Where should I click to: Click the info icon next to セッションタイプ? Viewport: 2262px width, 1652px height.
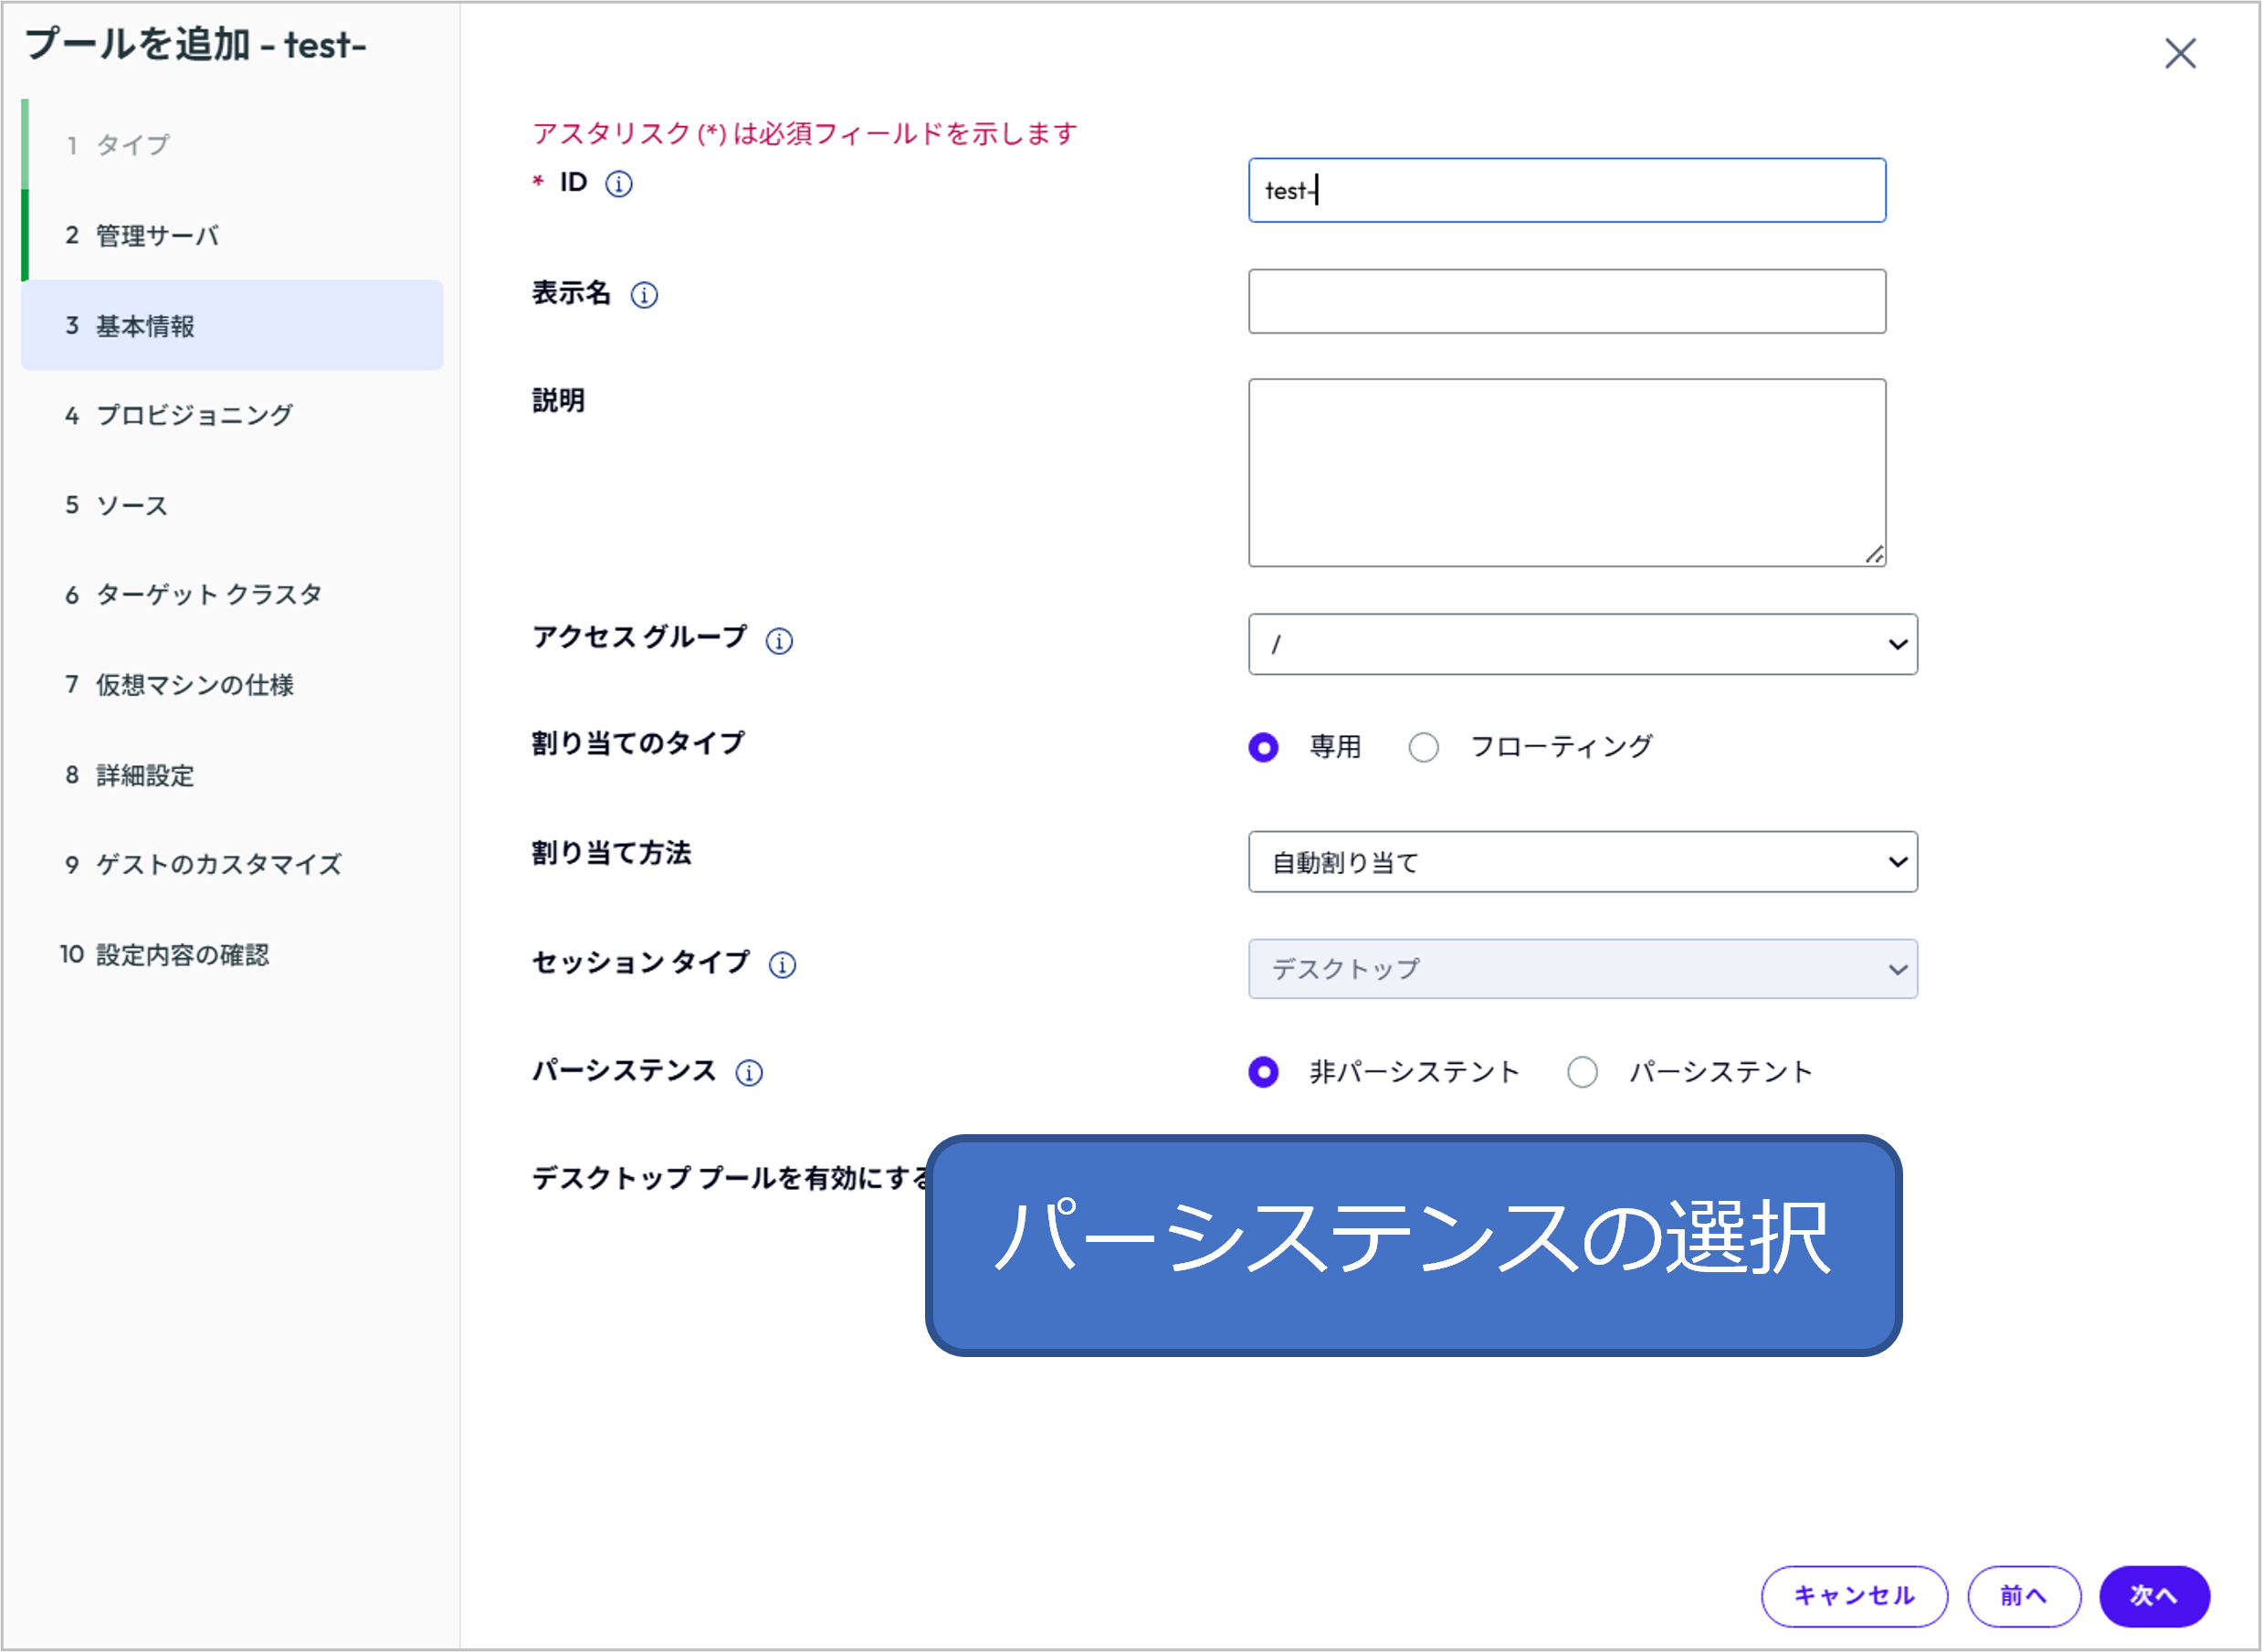[x=783, y=964]
